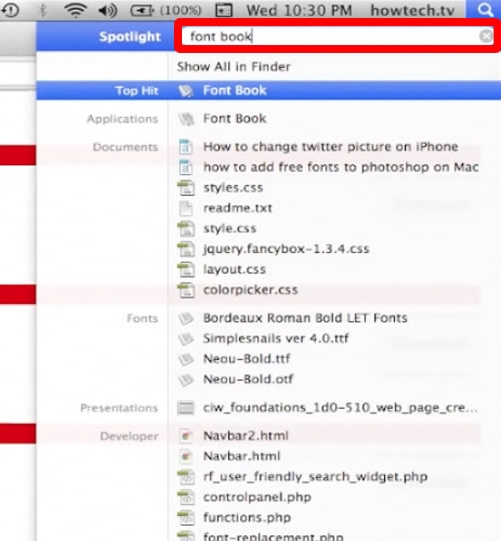Open the howtech.tv user menu

(412, 11)
